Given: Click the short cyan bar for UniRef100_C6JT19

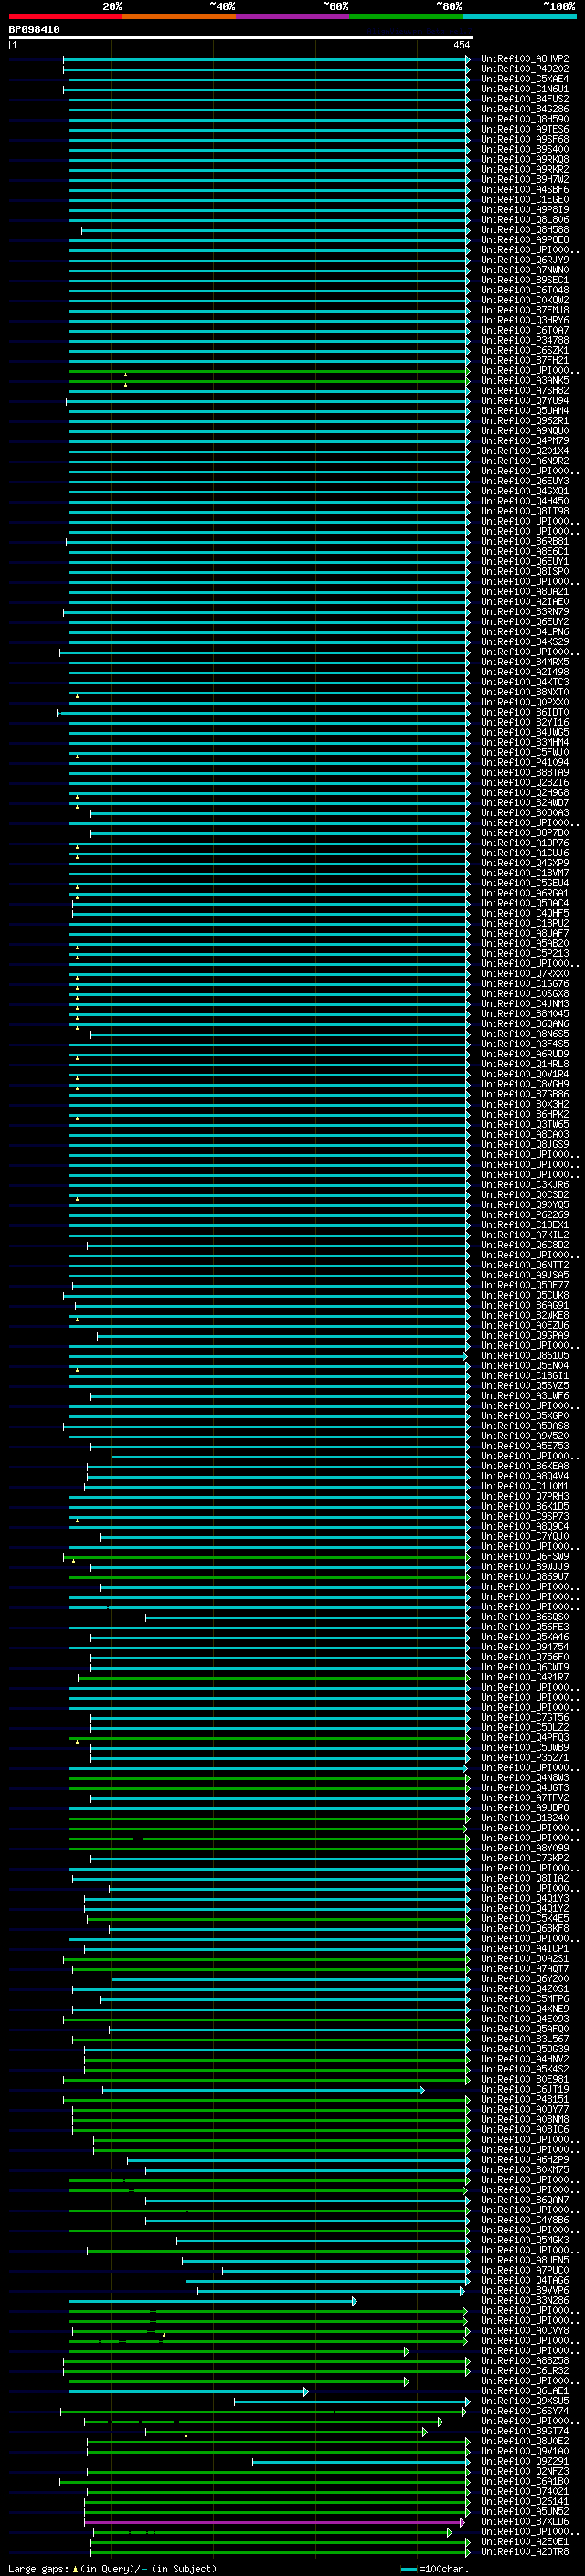Looking at the screenshot, I should (263, 2090).
